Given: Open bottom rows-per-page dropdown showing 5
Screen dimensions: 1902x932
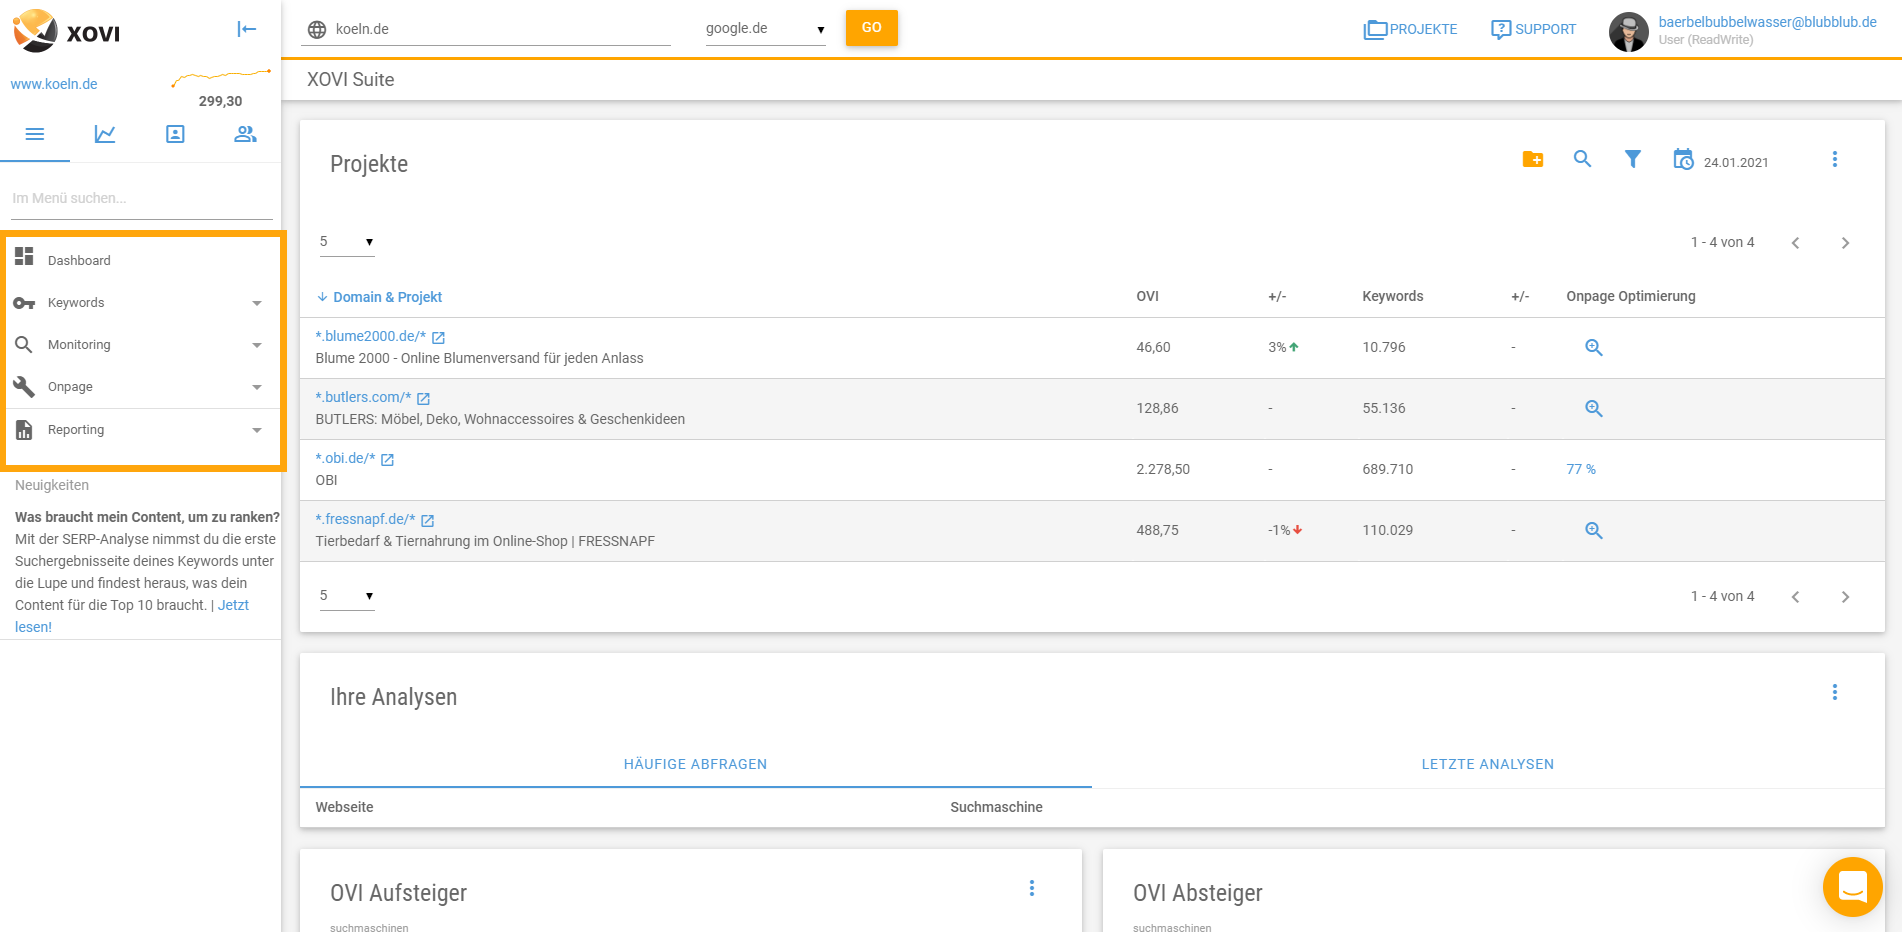Looking at the screenshot, I should click(x=347, y=596).
